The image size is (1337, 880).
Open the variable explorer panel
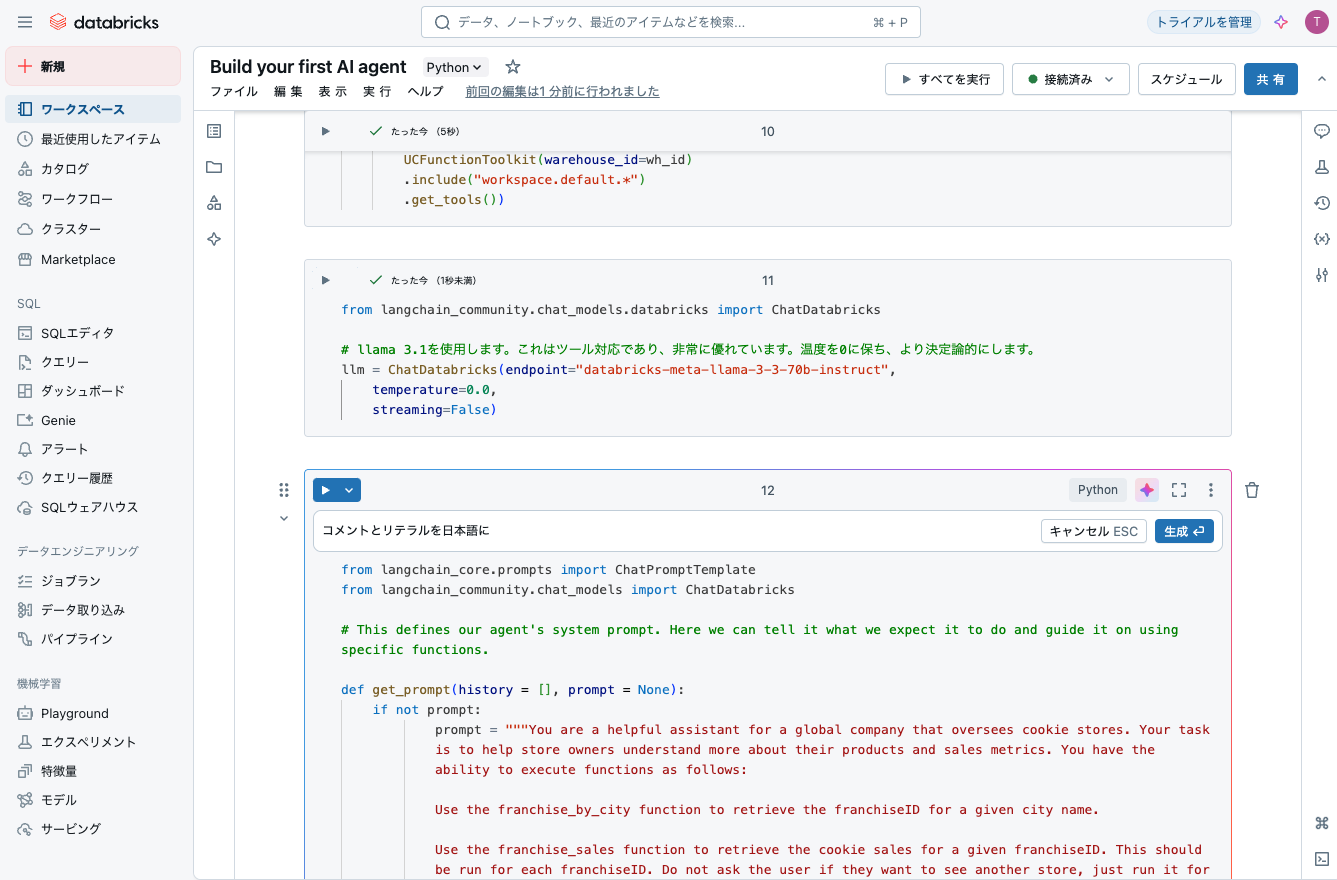1322,238
